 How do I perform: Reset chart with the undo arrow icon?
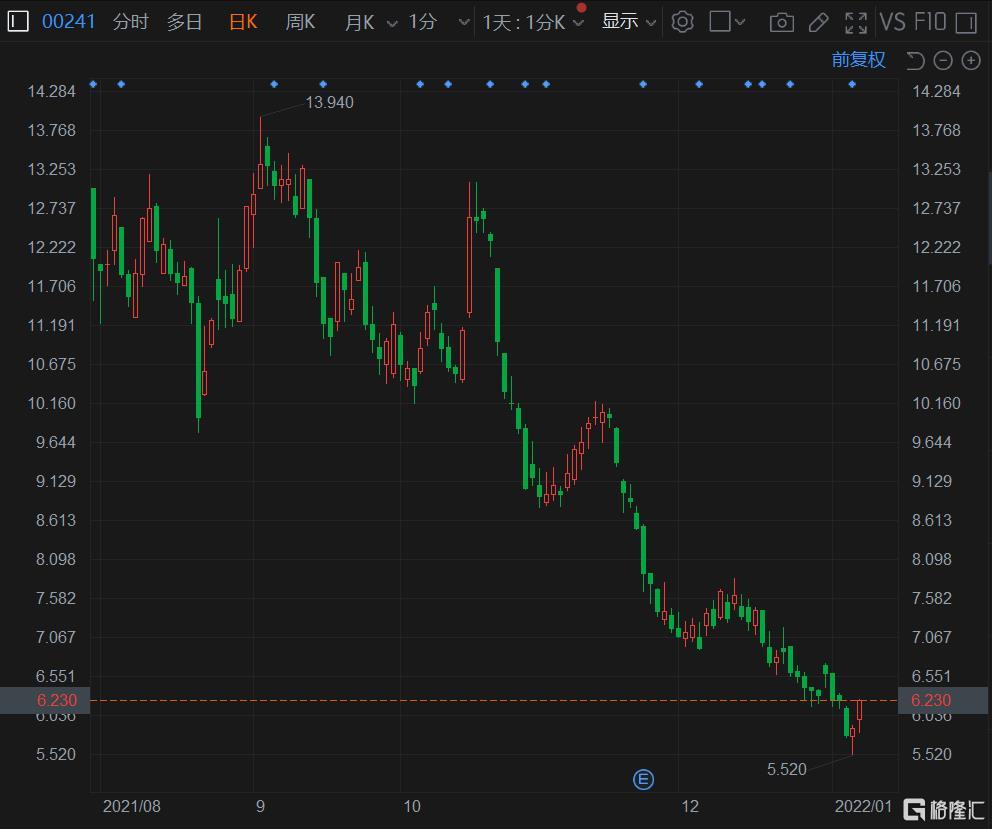[915, 60]
